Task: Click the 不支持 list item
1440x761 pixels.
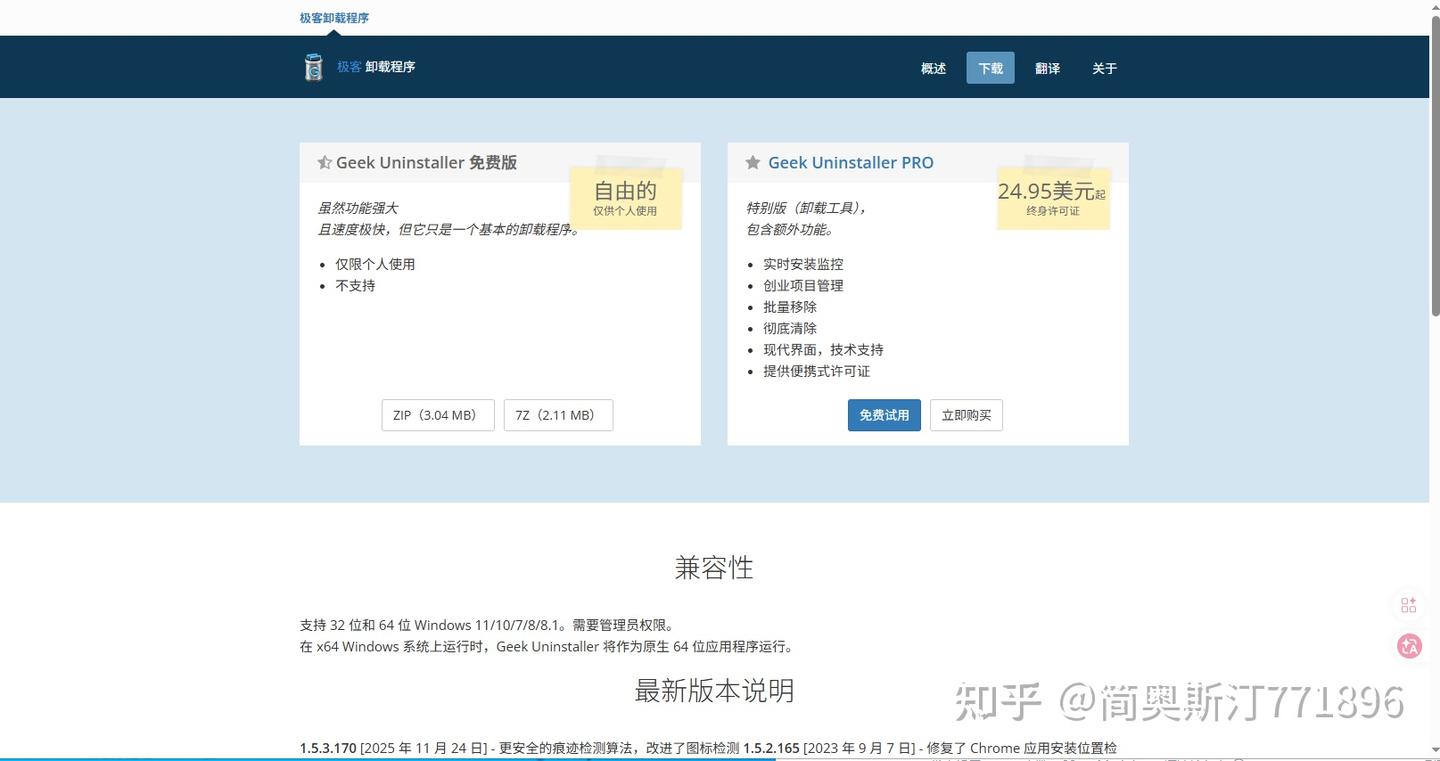Action: (x=355, y=286)
